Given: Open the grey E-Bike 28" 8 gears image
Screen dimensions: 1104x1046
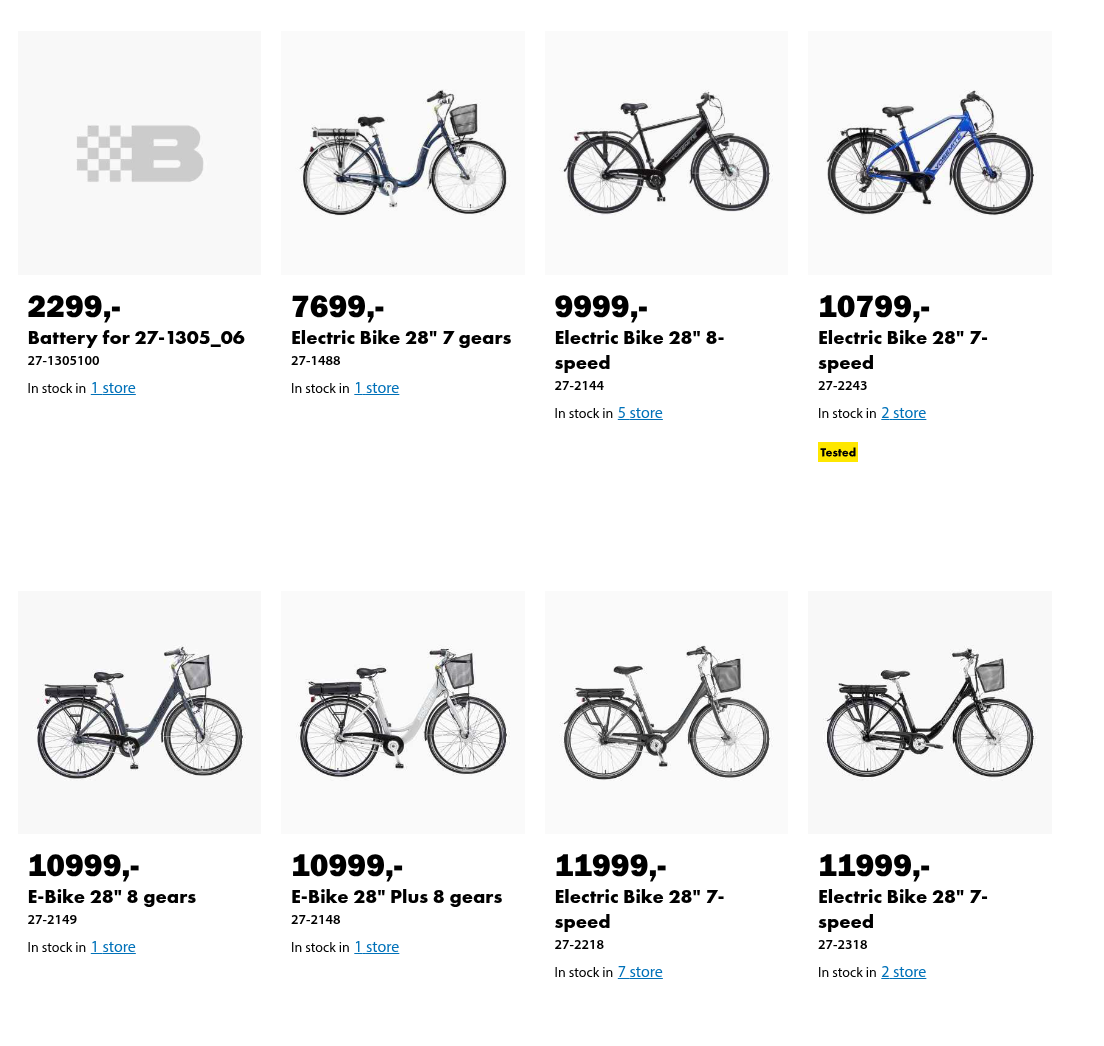Looking at the screenshot, I should point(139,712).
